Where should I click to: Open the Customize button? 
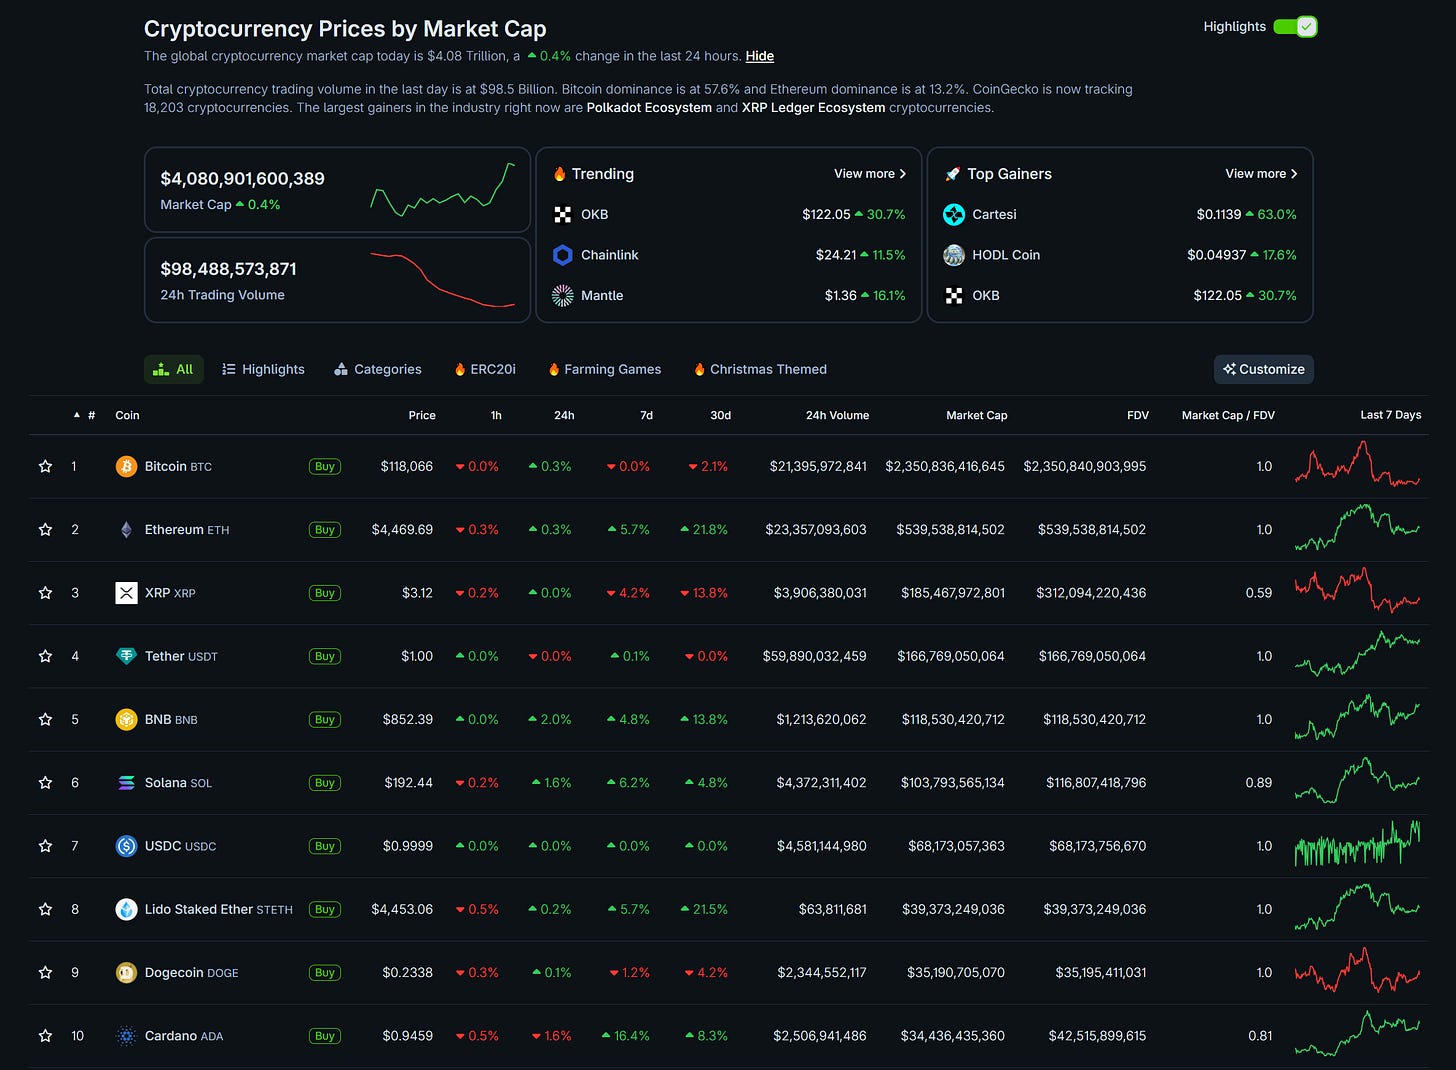1264,369
